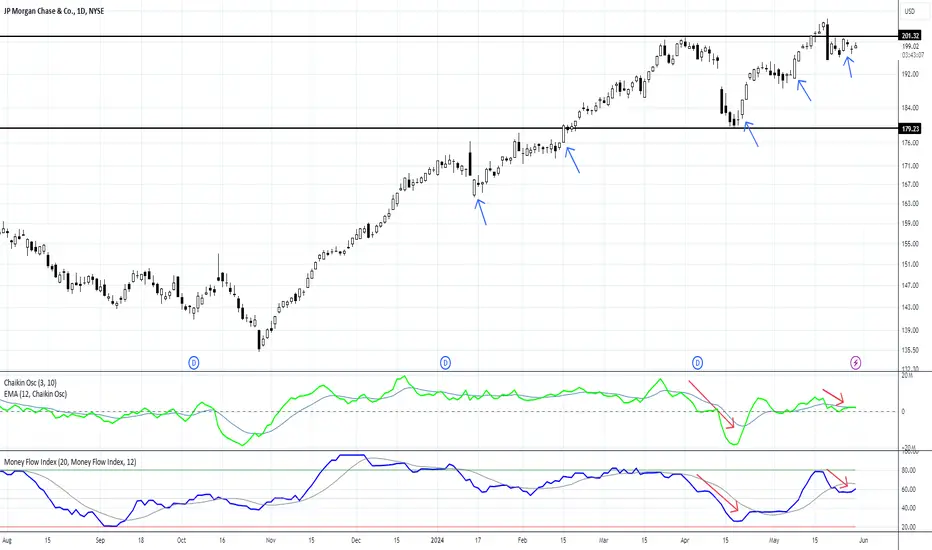This screenshot has height=550, width=932.
Task: Click the 167.00 price axis value
Action: click(x=910, y=184)
